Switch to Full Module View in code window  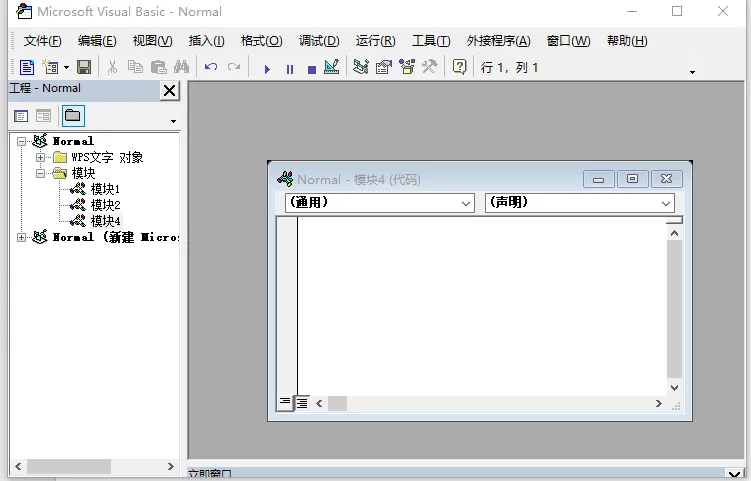point(302,403)
